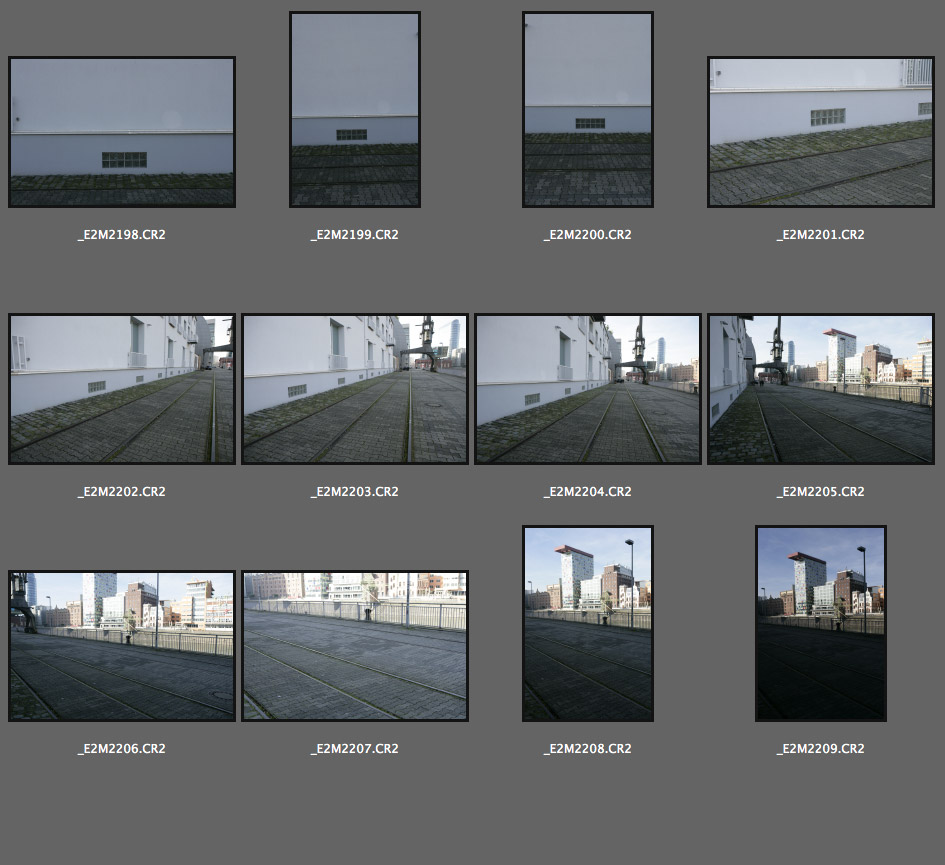This screenshot has width=945, height=865.
Task: Pick the _E2M2202.CR2 image thumbnail
Action: pyautogui.click(x=122, y=389)
